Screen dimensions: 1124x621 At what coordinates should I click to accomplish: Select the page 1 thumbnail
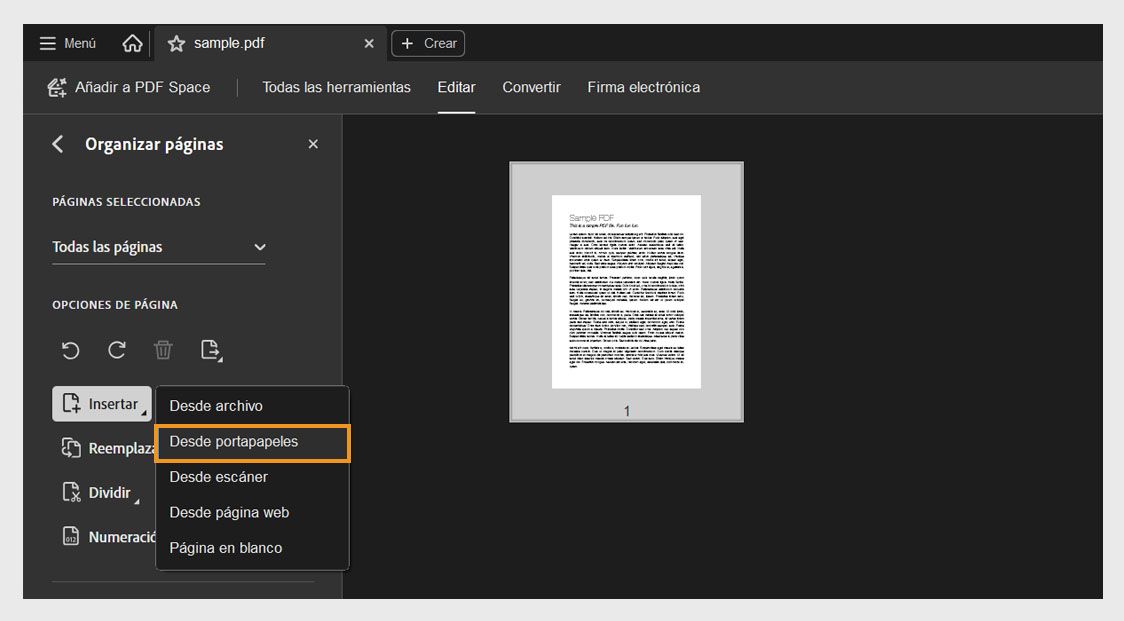[x=626, y=291]
